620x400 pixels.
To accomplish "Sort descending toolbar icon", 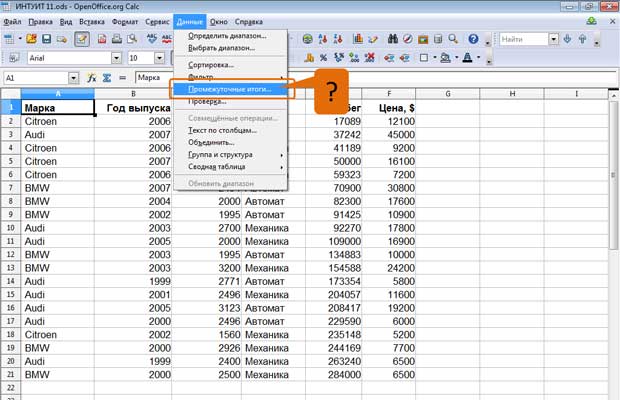I will (338, 39).
